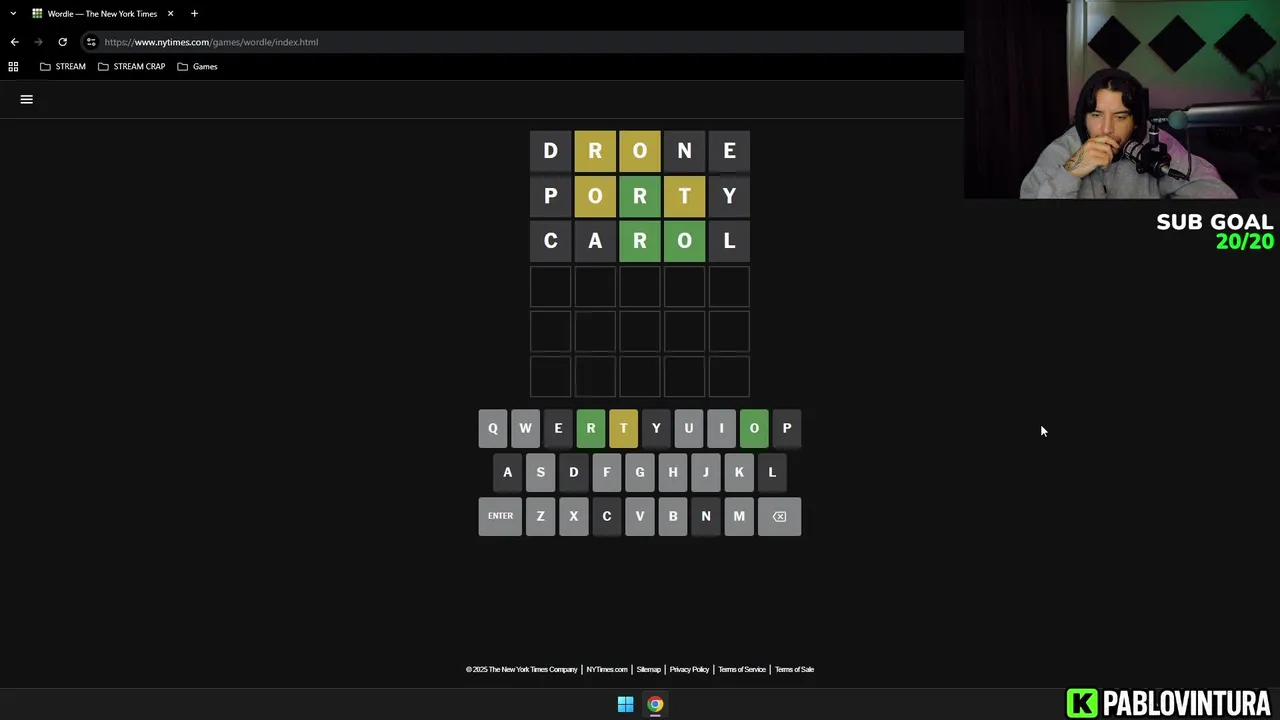Tap the yellow T key
This screenshot has height=720, width=1280.
[623, 428]
